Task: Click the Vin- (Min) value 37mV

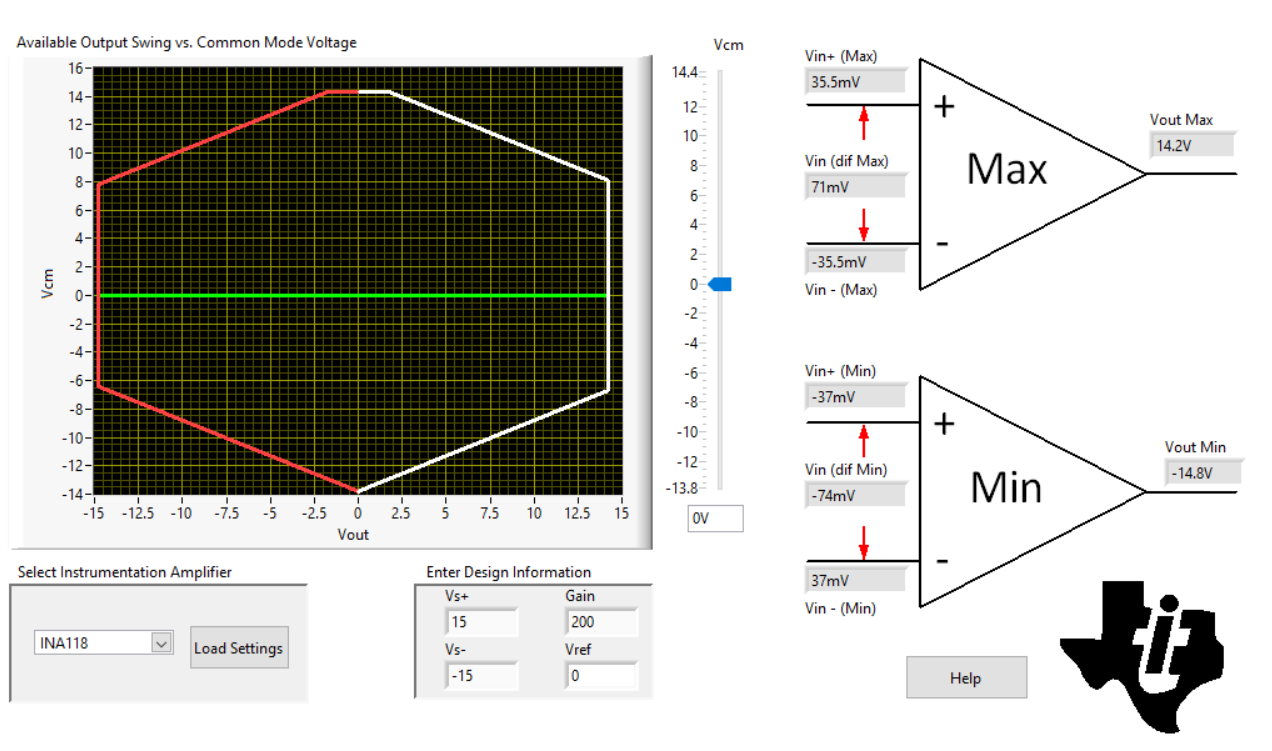Action: (855, 579)
